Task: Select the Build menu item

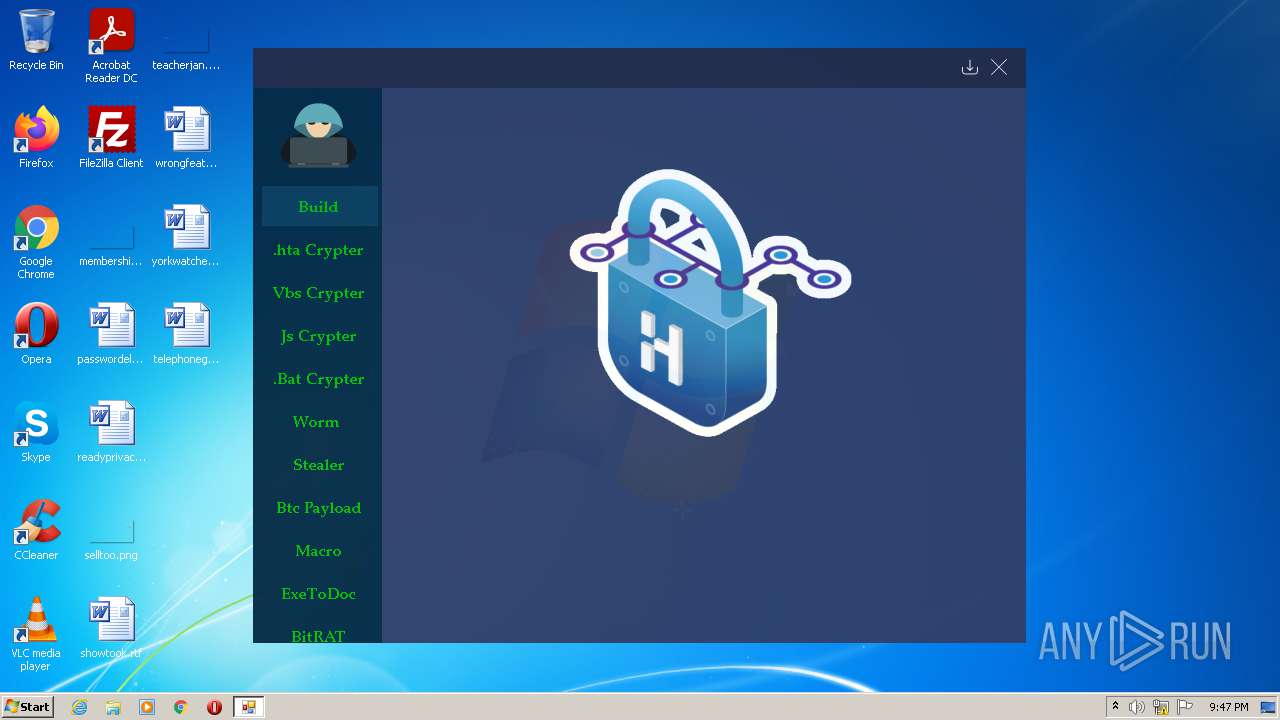Action: click(x=319, y=206)
